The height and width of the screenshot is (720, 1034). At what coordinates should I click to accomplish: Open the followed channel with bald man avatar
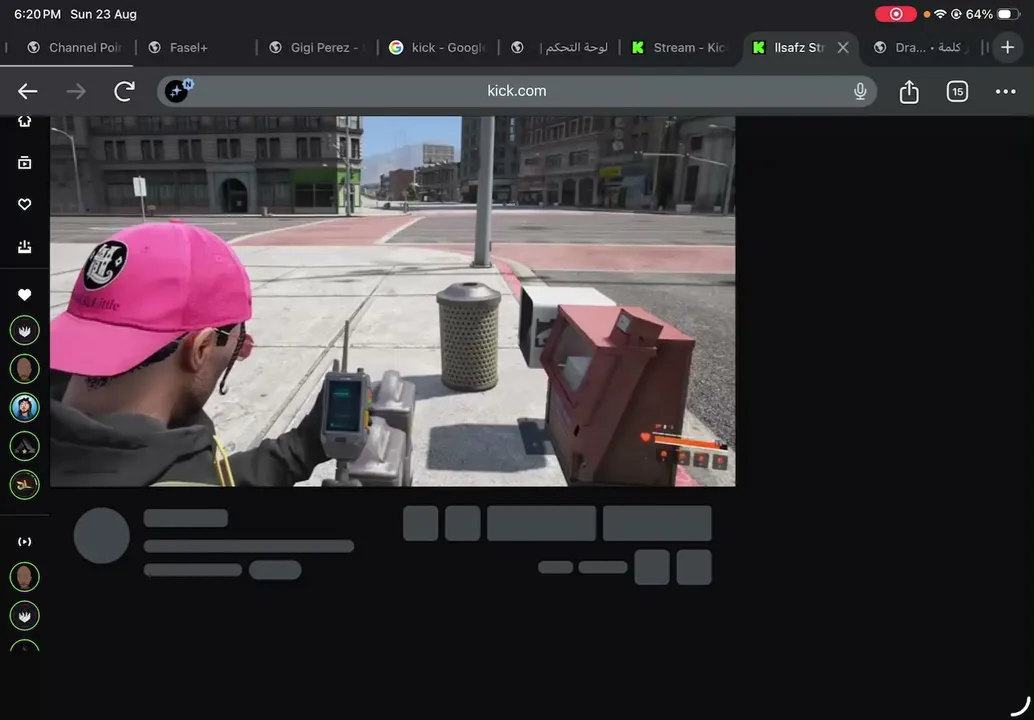point(24,369)
